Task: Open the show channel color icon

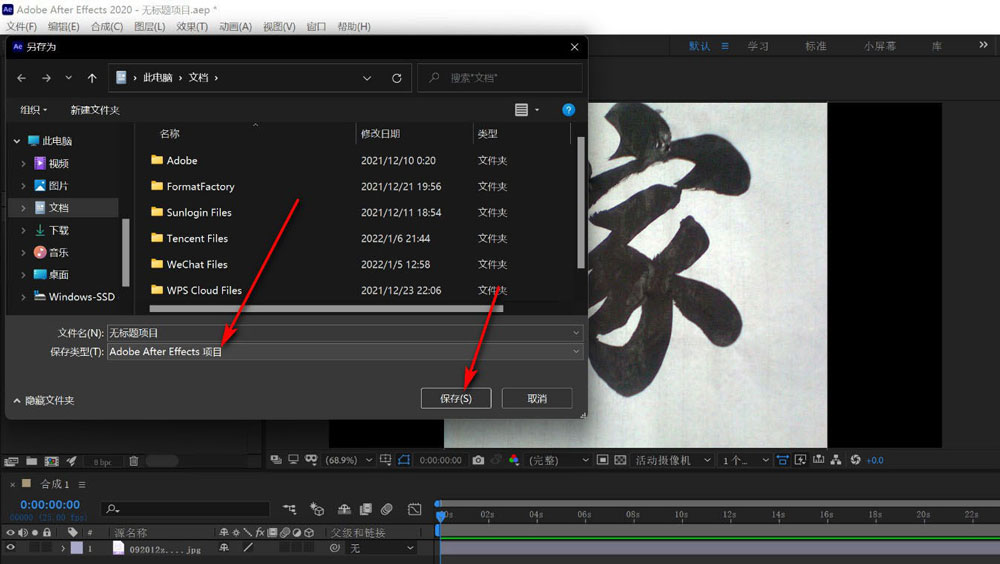Action: [x=514, y=460]
